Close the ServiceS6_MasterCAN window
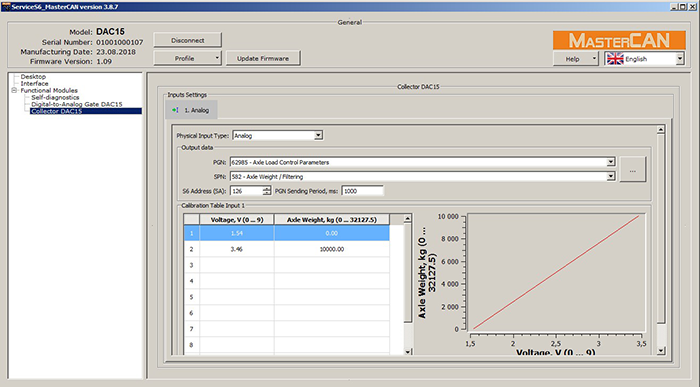This screenshot has width=700, height=387. pyautogui.click(x=692, y=7)
